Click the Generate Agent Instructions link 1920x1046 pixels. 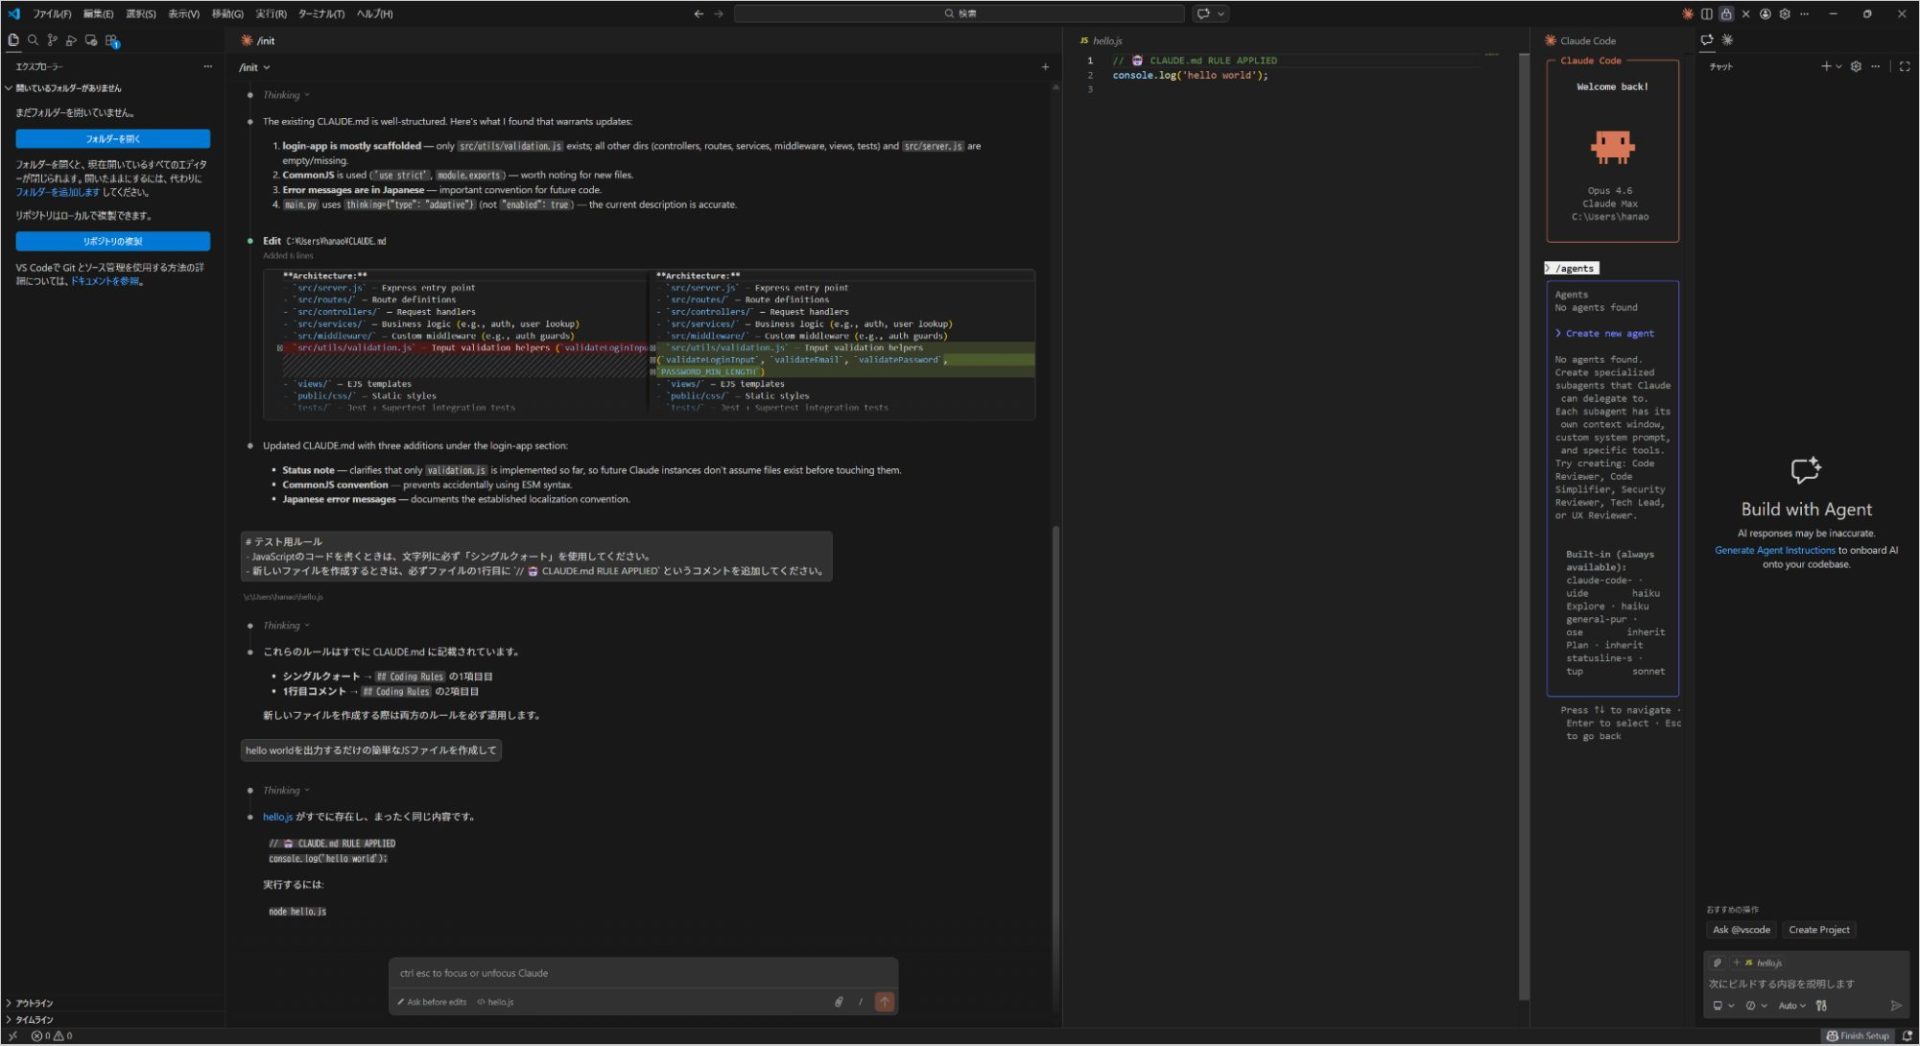pyautogui.click(x=1772, y=550)
